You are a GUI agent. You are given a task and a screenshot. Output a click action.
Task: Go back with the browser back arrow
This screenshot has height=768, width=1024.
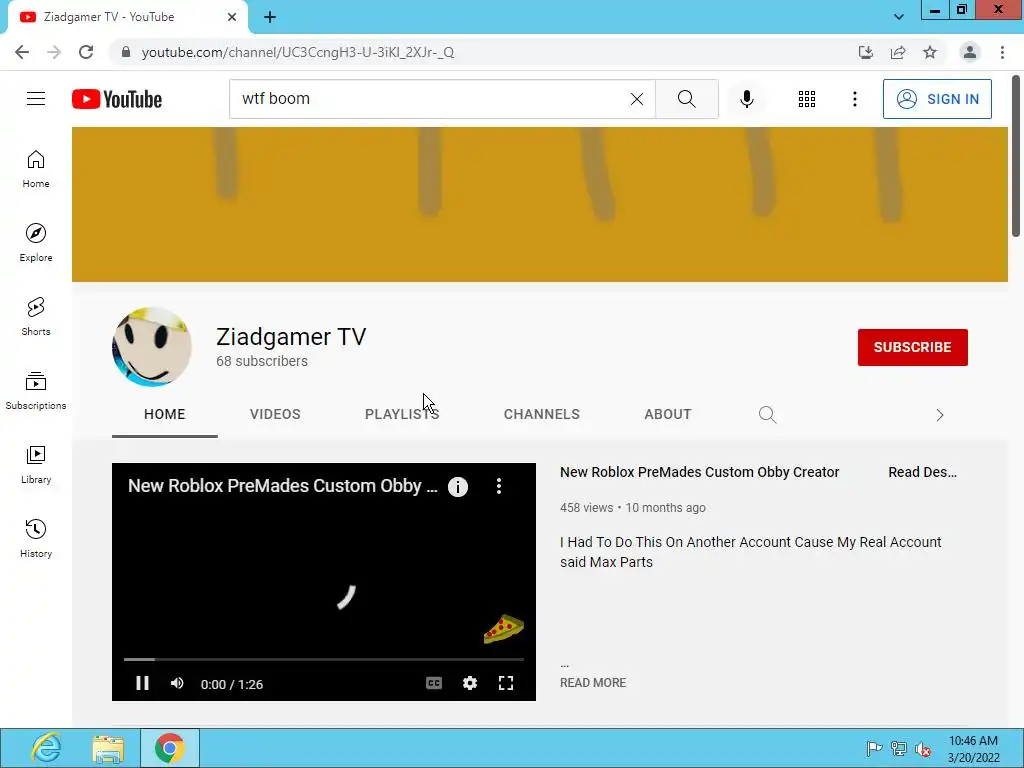22,52
